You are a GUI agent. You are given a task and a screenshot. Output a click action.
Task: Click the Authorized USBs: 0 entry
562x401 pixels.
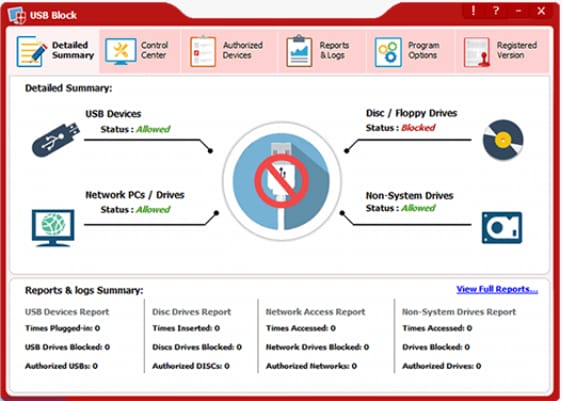[x=61, y=366]
